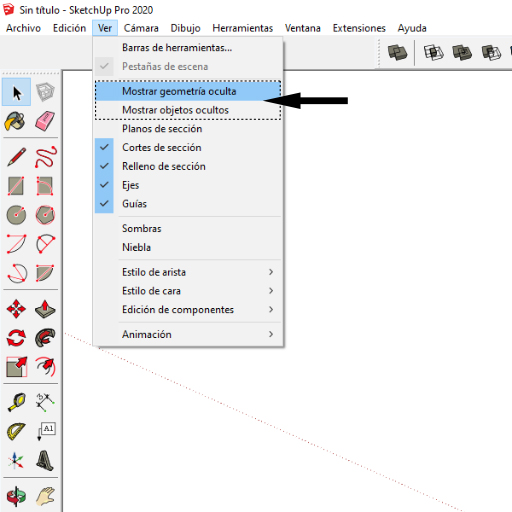Choose the Rectangle tool
The height and width of the screenshot is (512, 512).
coord(16,186)
